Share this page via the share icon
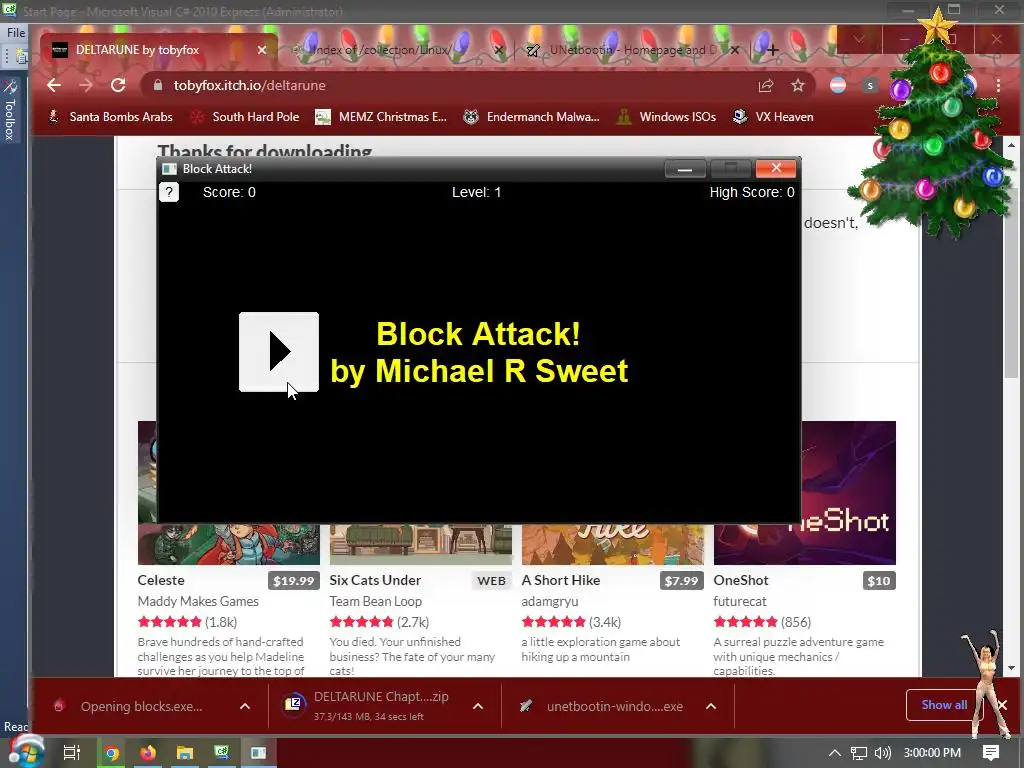 click(x=765, y=86)
